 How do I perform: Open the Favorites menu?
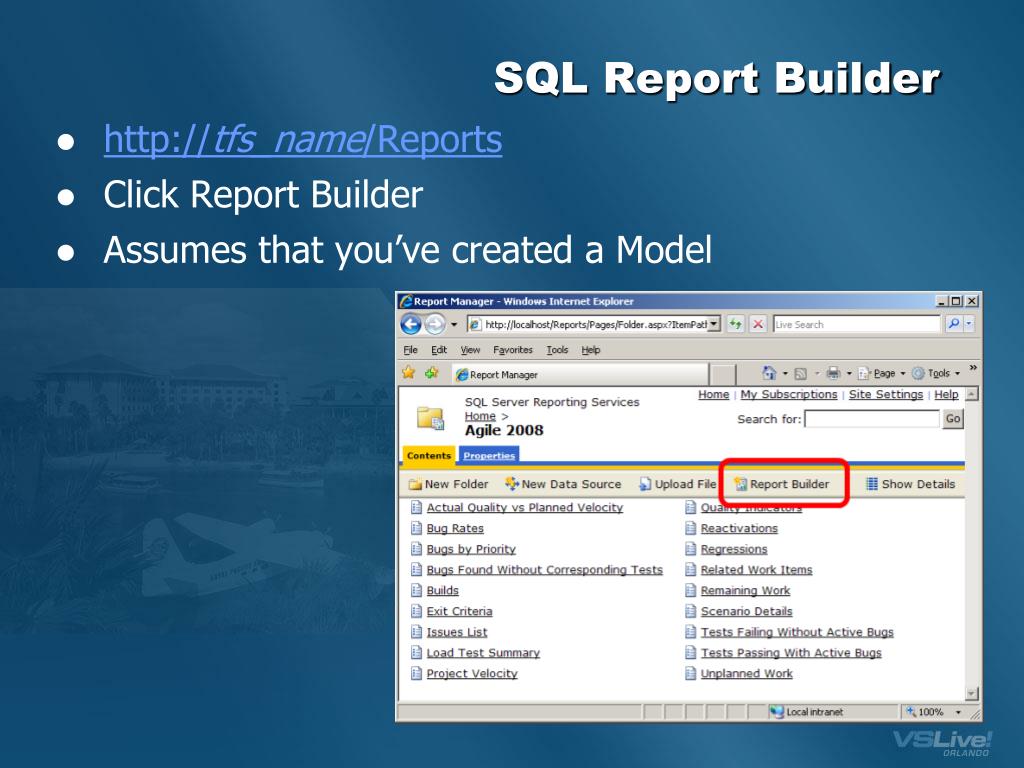click(x=513, y=350)
